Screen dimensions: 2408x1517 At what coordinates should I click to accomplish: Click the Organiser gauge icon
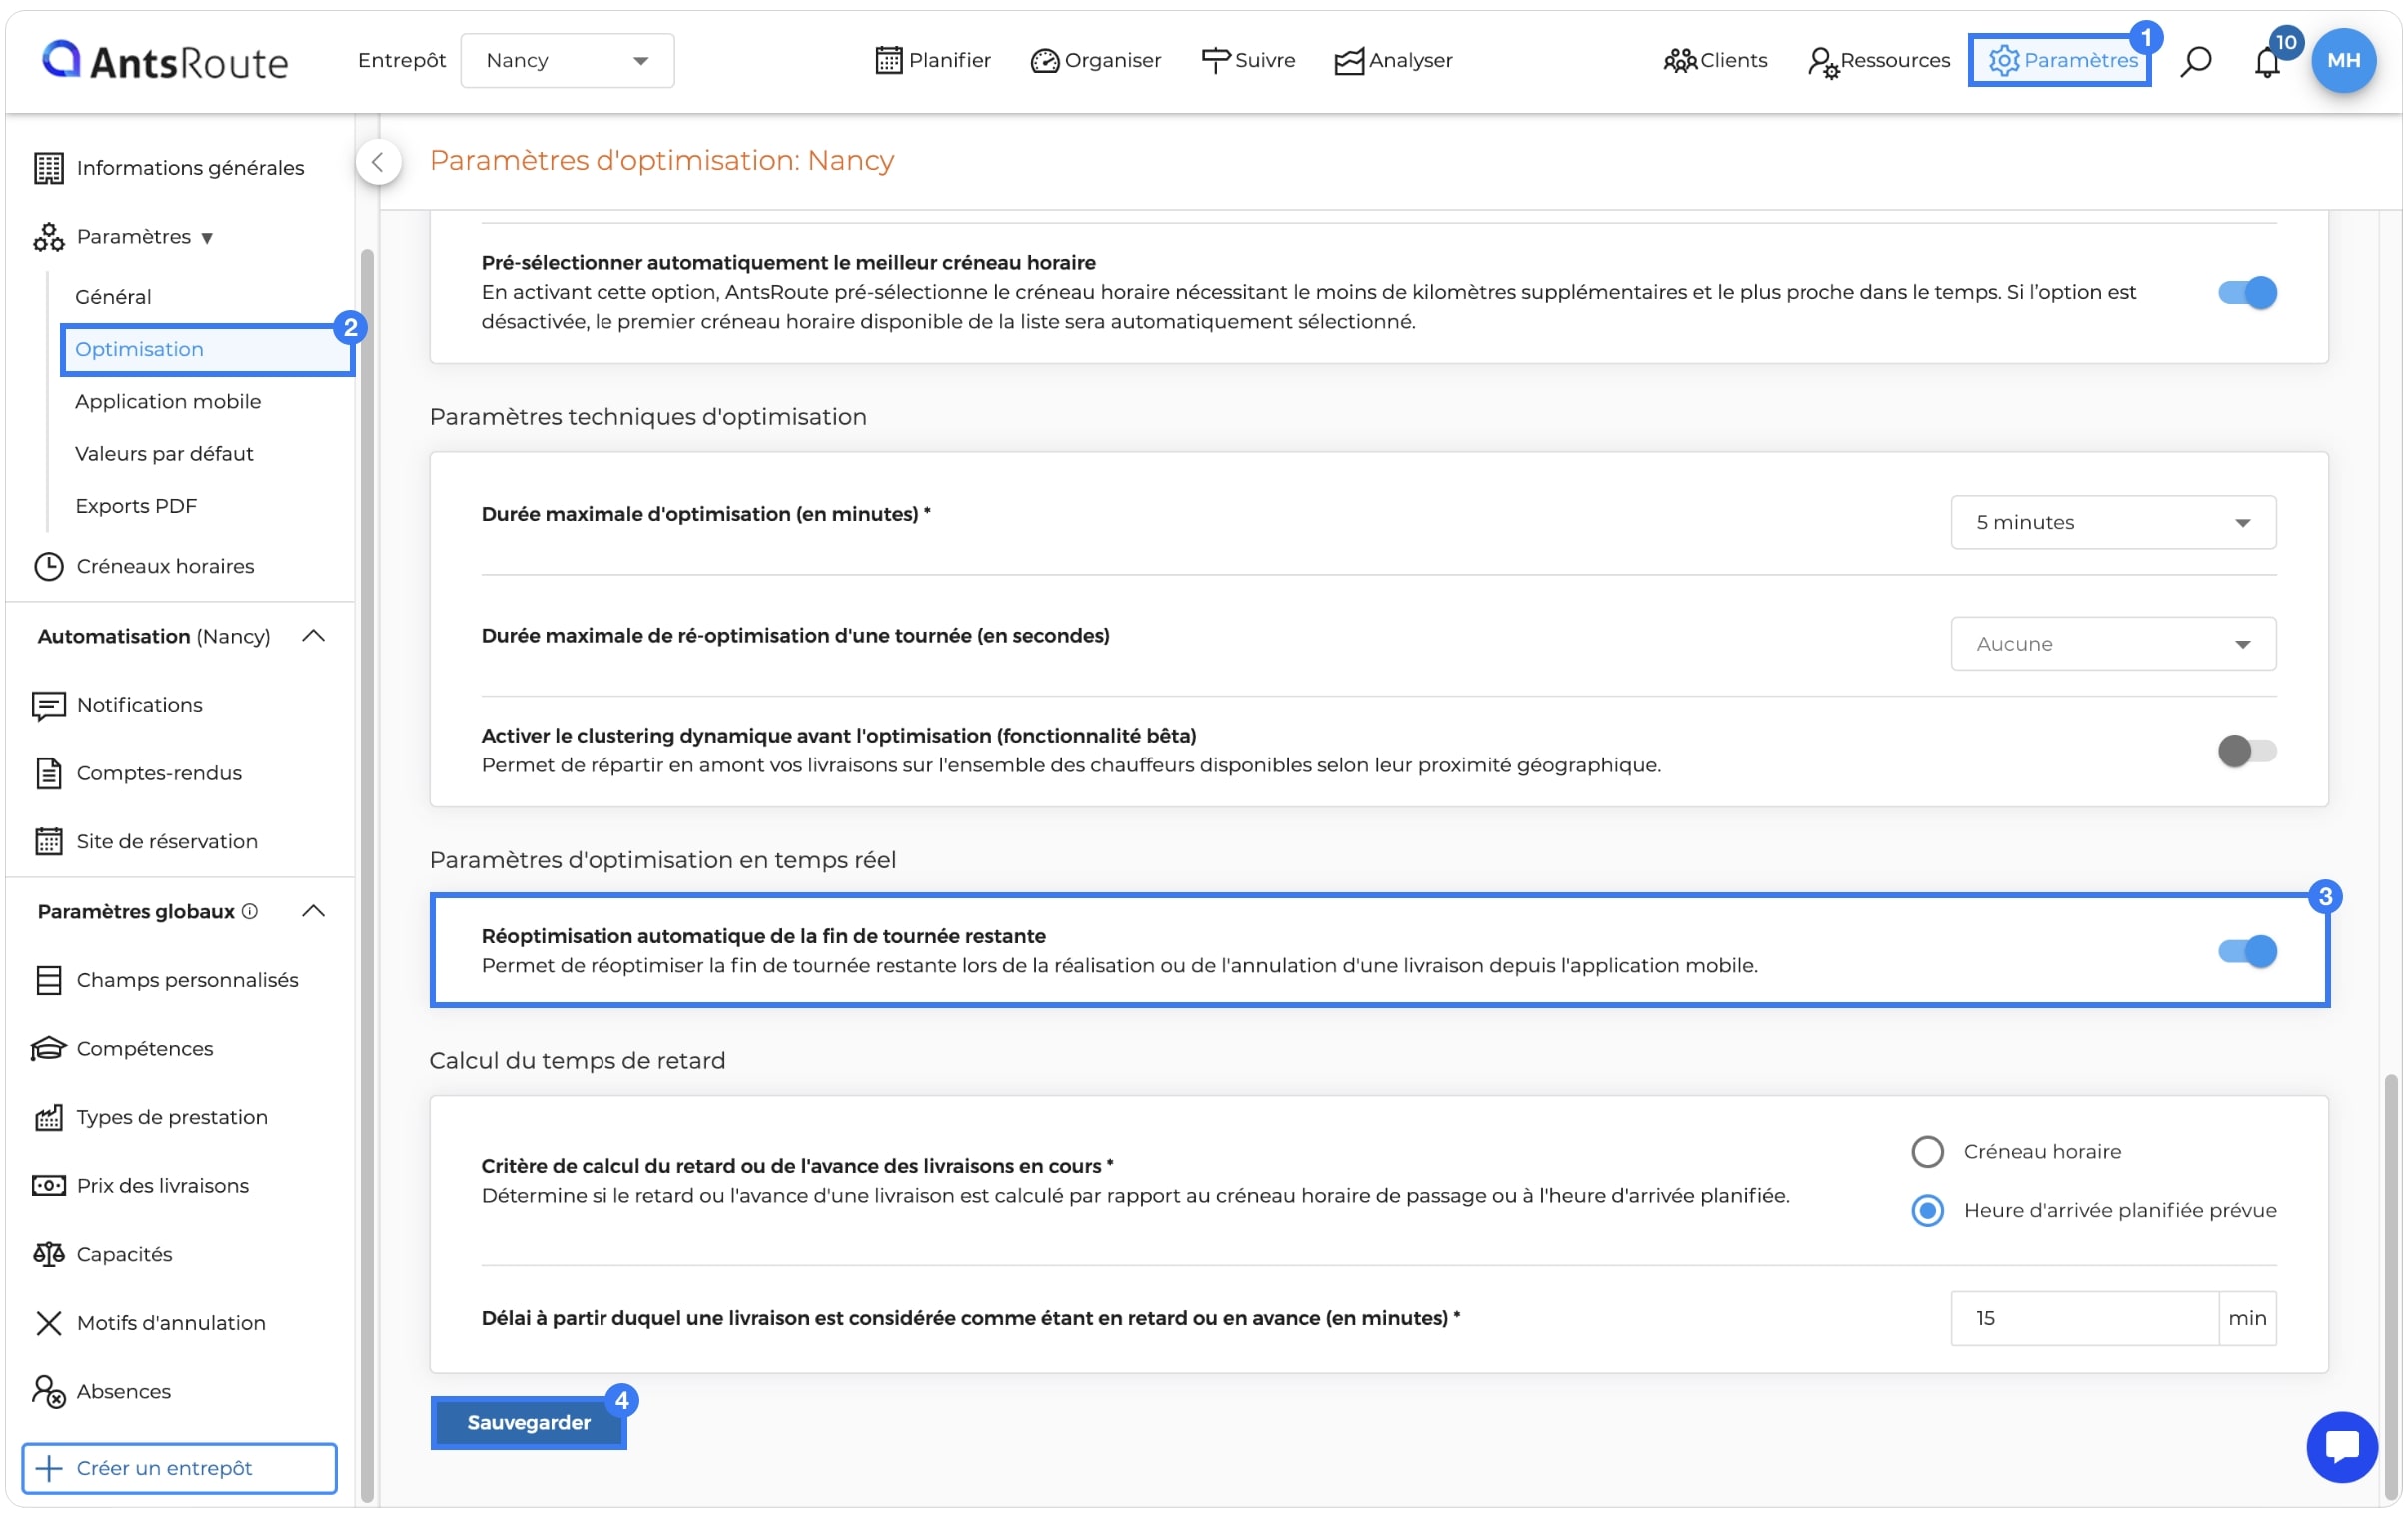(x=1045, y=61)
